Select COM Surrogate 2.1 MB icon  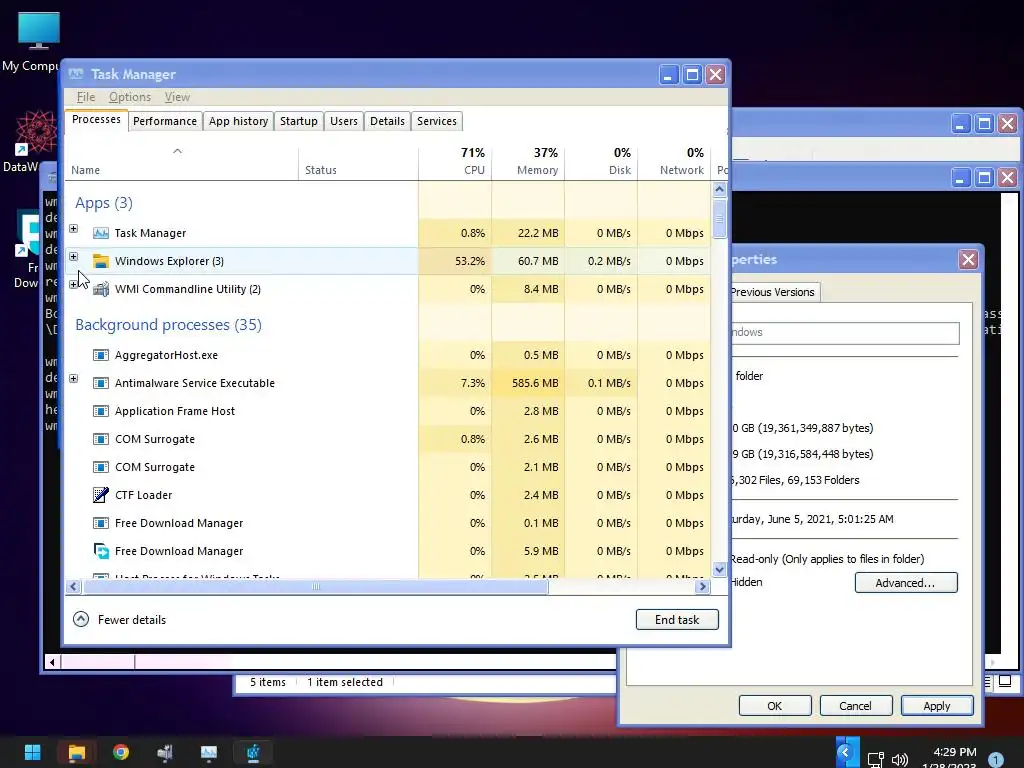click(x=101, y=468)
